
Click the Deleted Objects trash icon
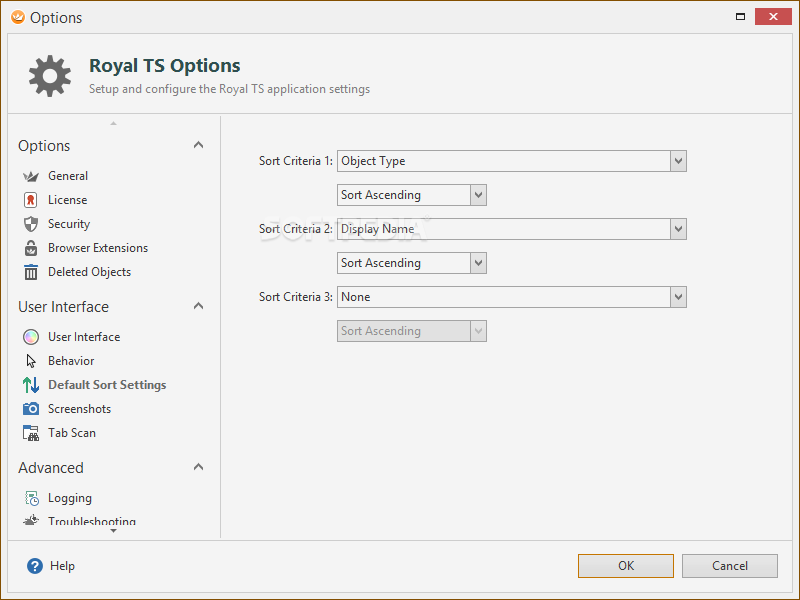(31, 272)
